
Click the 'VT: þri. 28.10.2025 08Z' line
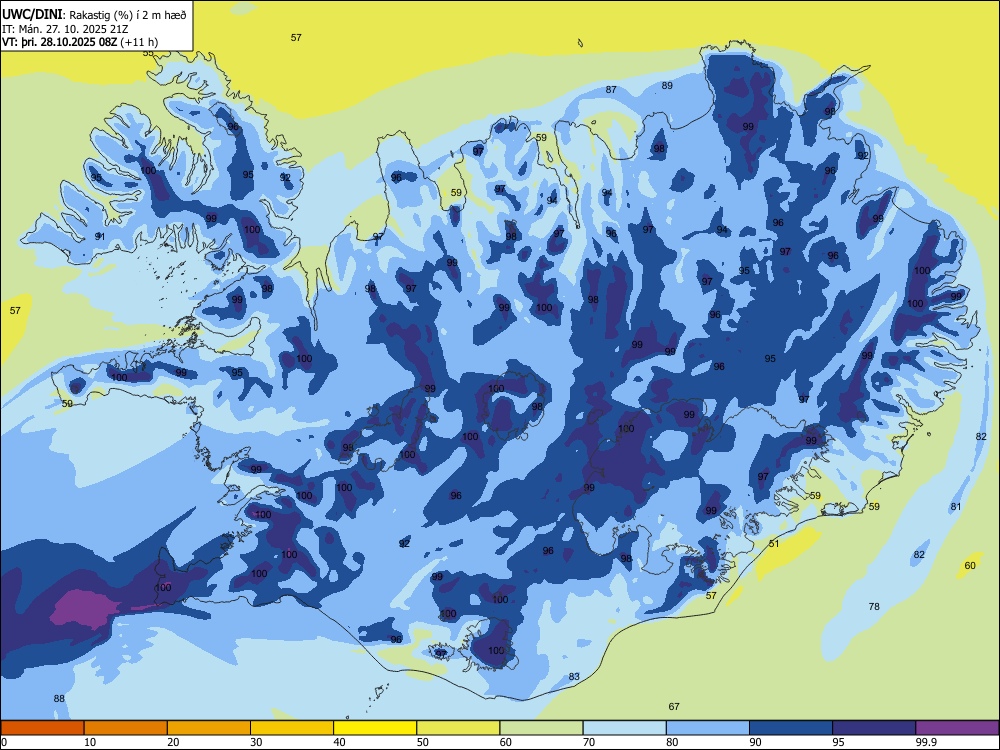coord(59,42)
